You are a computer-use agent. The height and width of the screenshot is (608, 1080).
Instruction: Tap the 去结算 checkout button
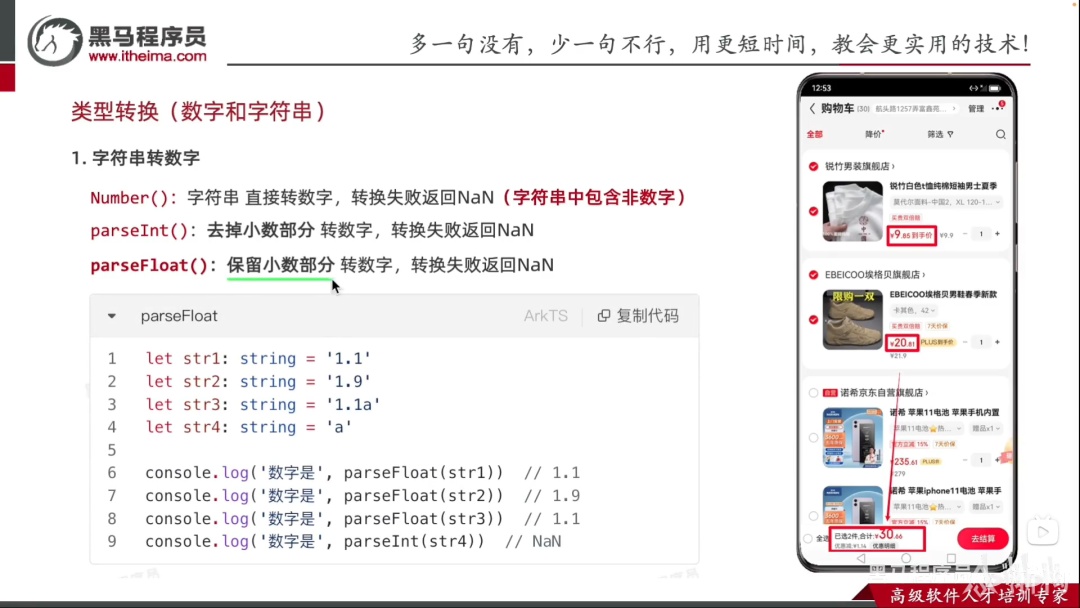point(982,538)
